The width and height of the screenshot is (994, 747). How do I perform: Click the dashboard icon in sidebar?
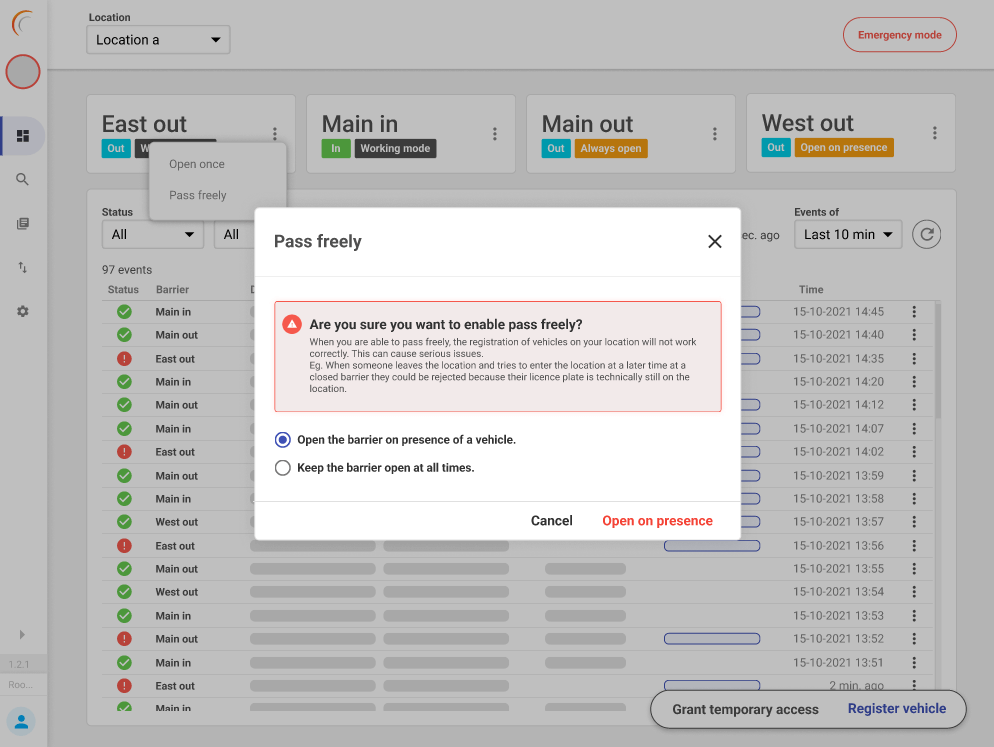23,136
